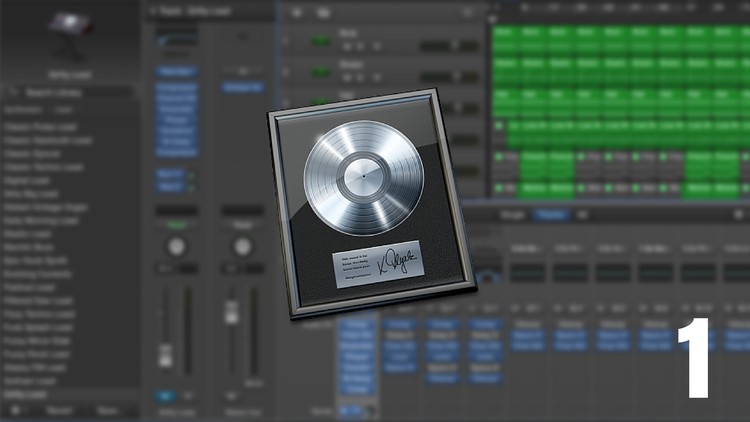Click the playhead marker in the ruler

[492, 19]
